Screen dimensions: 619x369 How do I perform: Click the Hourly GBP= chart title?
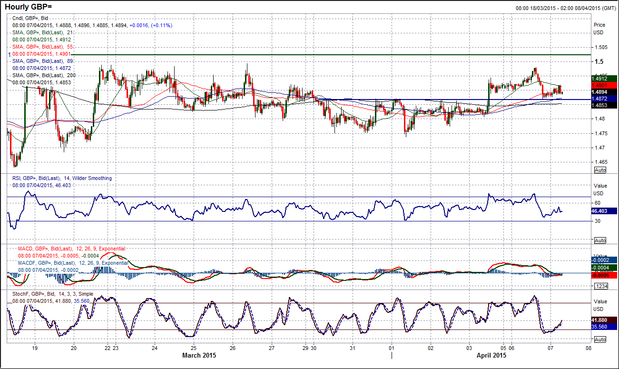click(28, 7)
